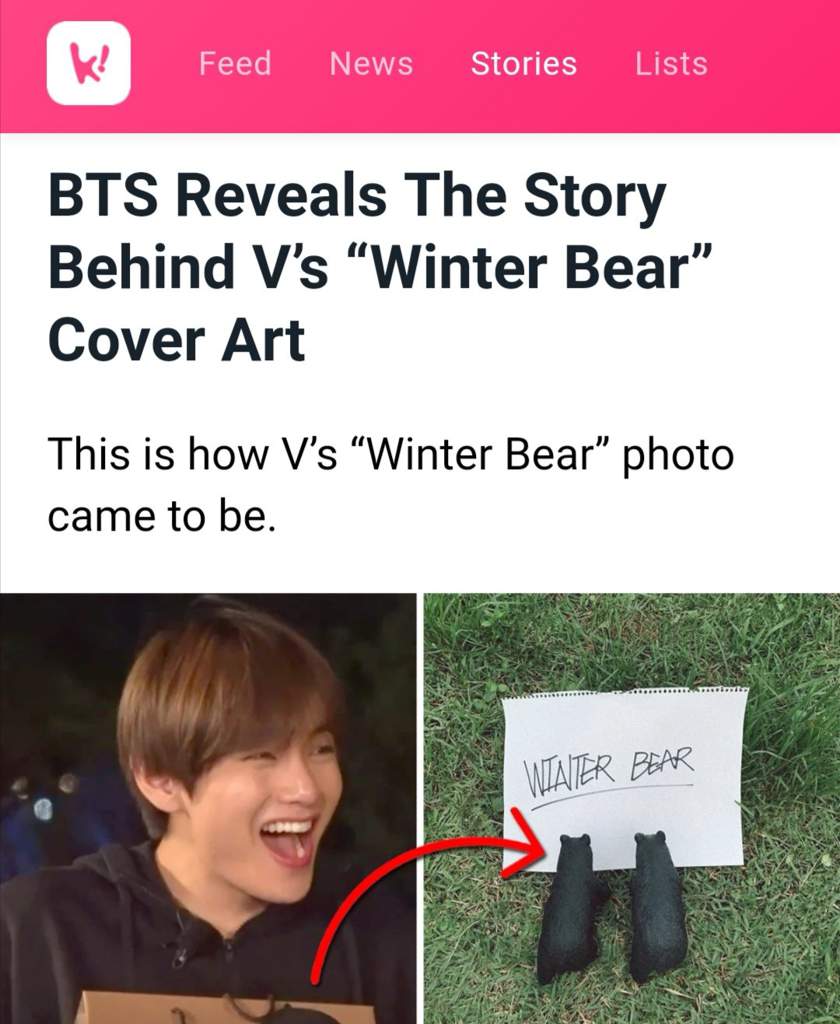The image size is (840, 1024).
Task: Click the "Cover Art" headline line
Action: tap(176, 340)
